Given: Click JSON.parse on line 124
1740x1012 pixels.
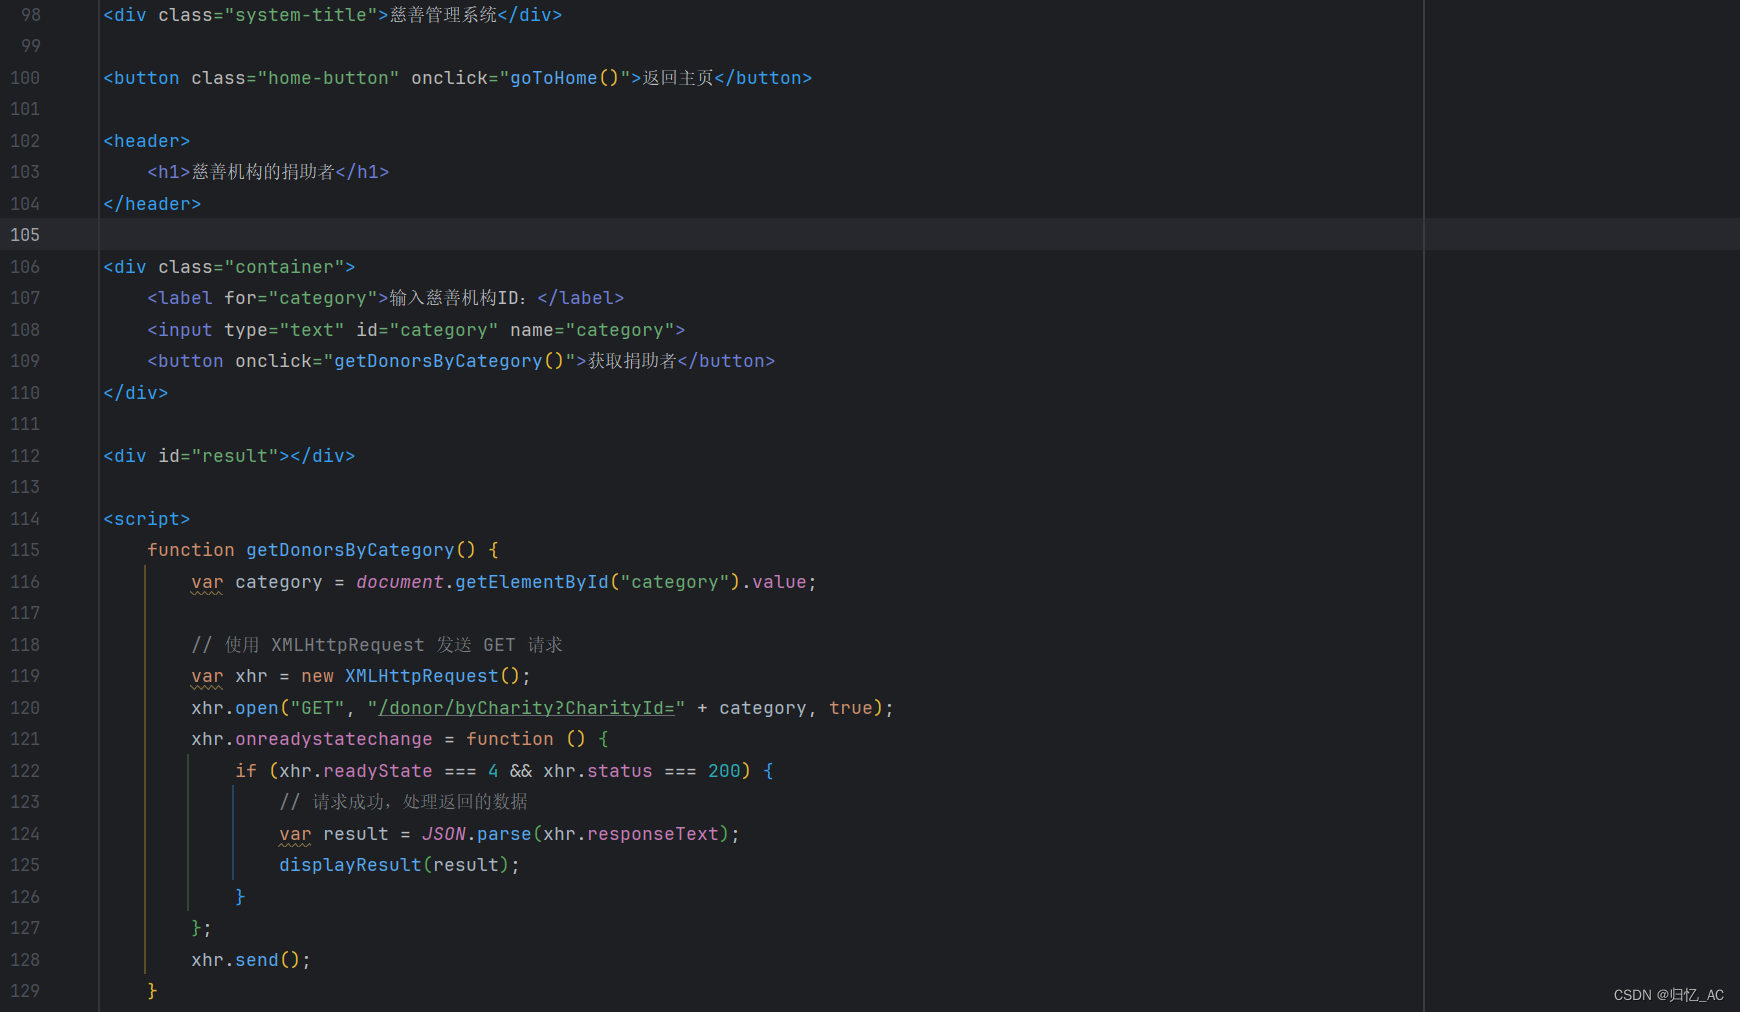Looking at the screenshot, I should click(476, 834).
